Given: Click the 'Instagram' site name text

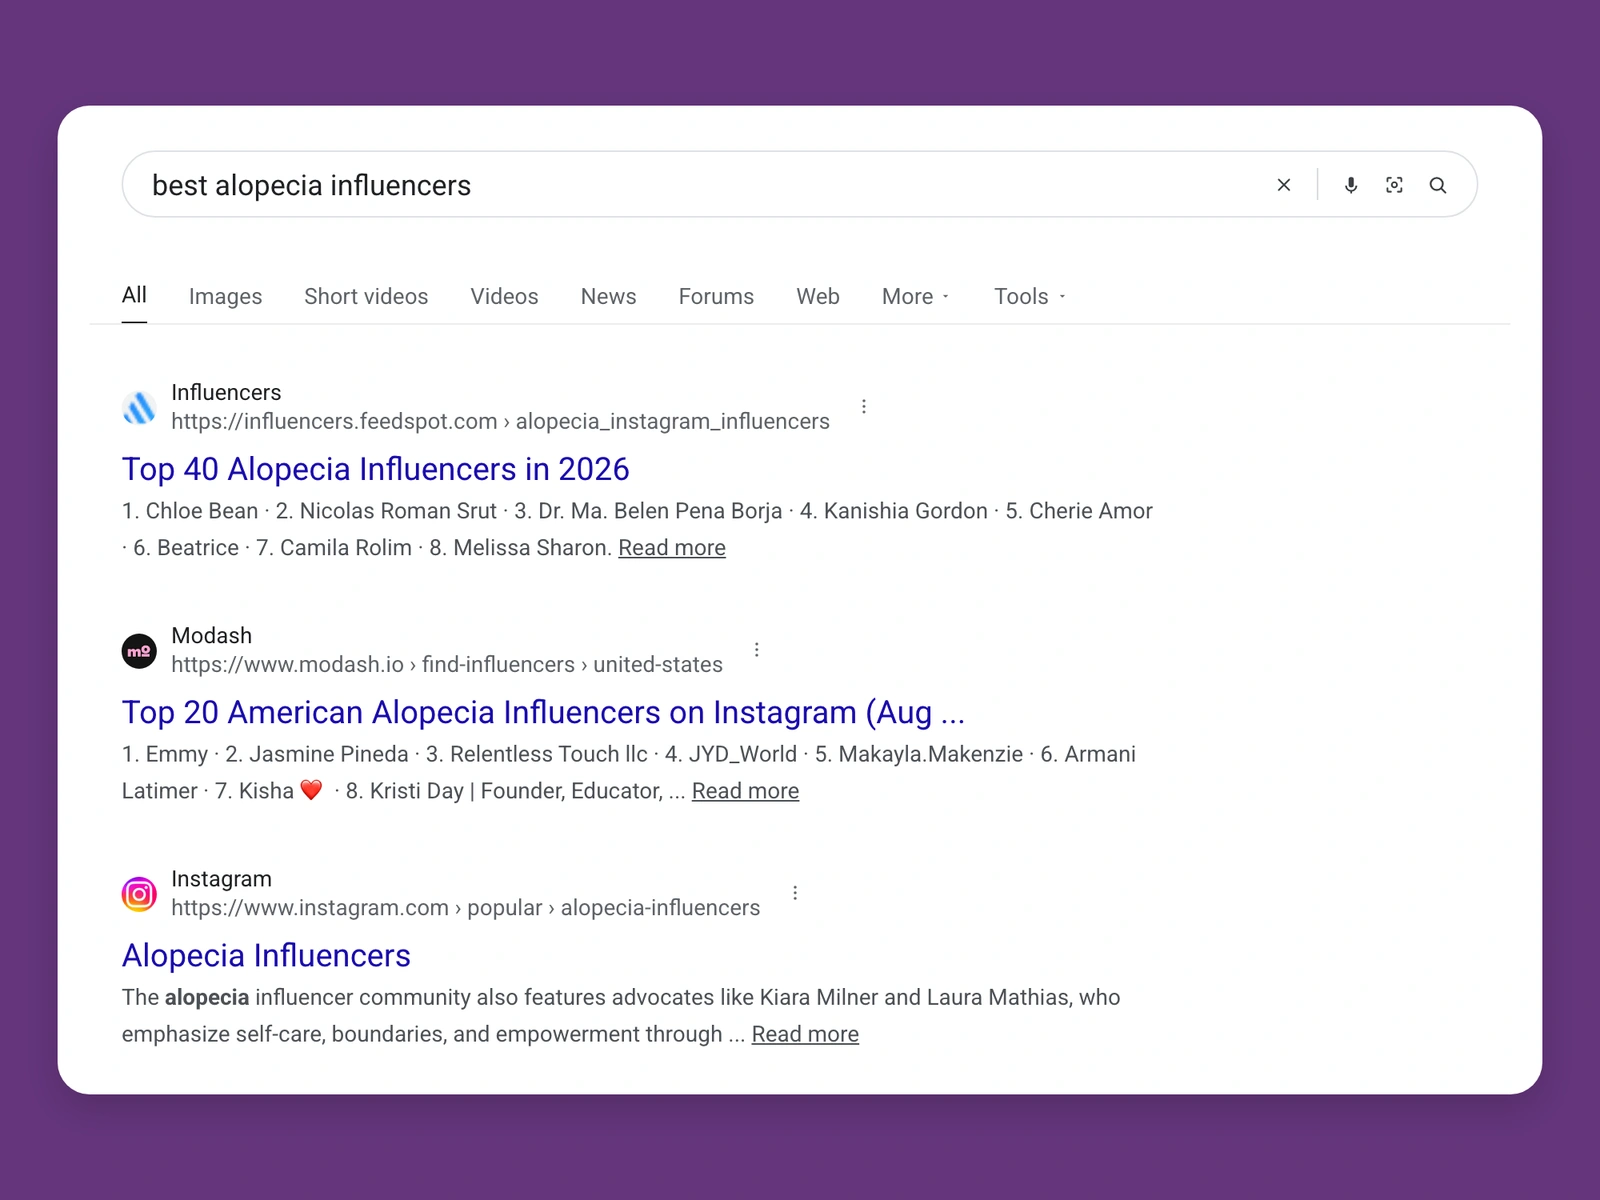Looking at the screenshot, I should 221,878.
